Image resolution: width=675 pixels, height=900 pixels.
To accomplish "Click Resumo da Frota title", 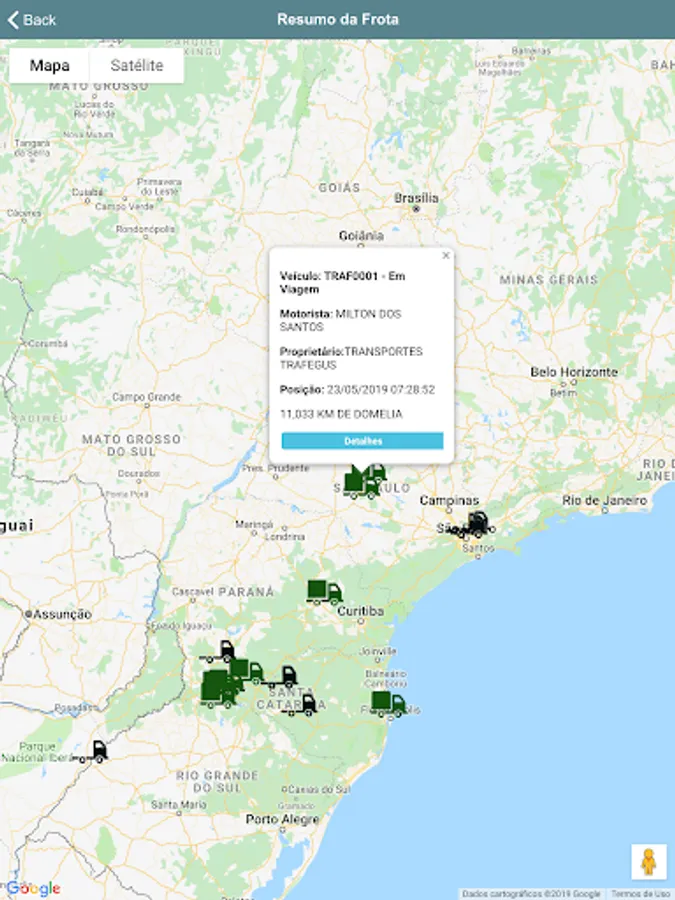I will 338,20.
